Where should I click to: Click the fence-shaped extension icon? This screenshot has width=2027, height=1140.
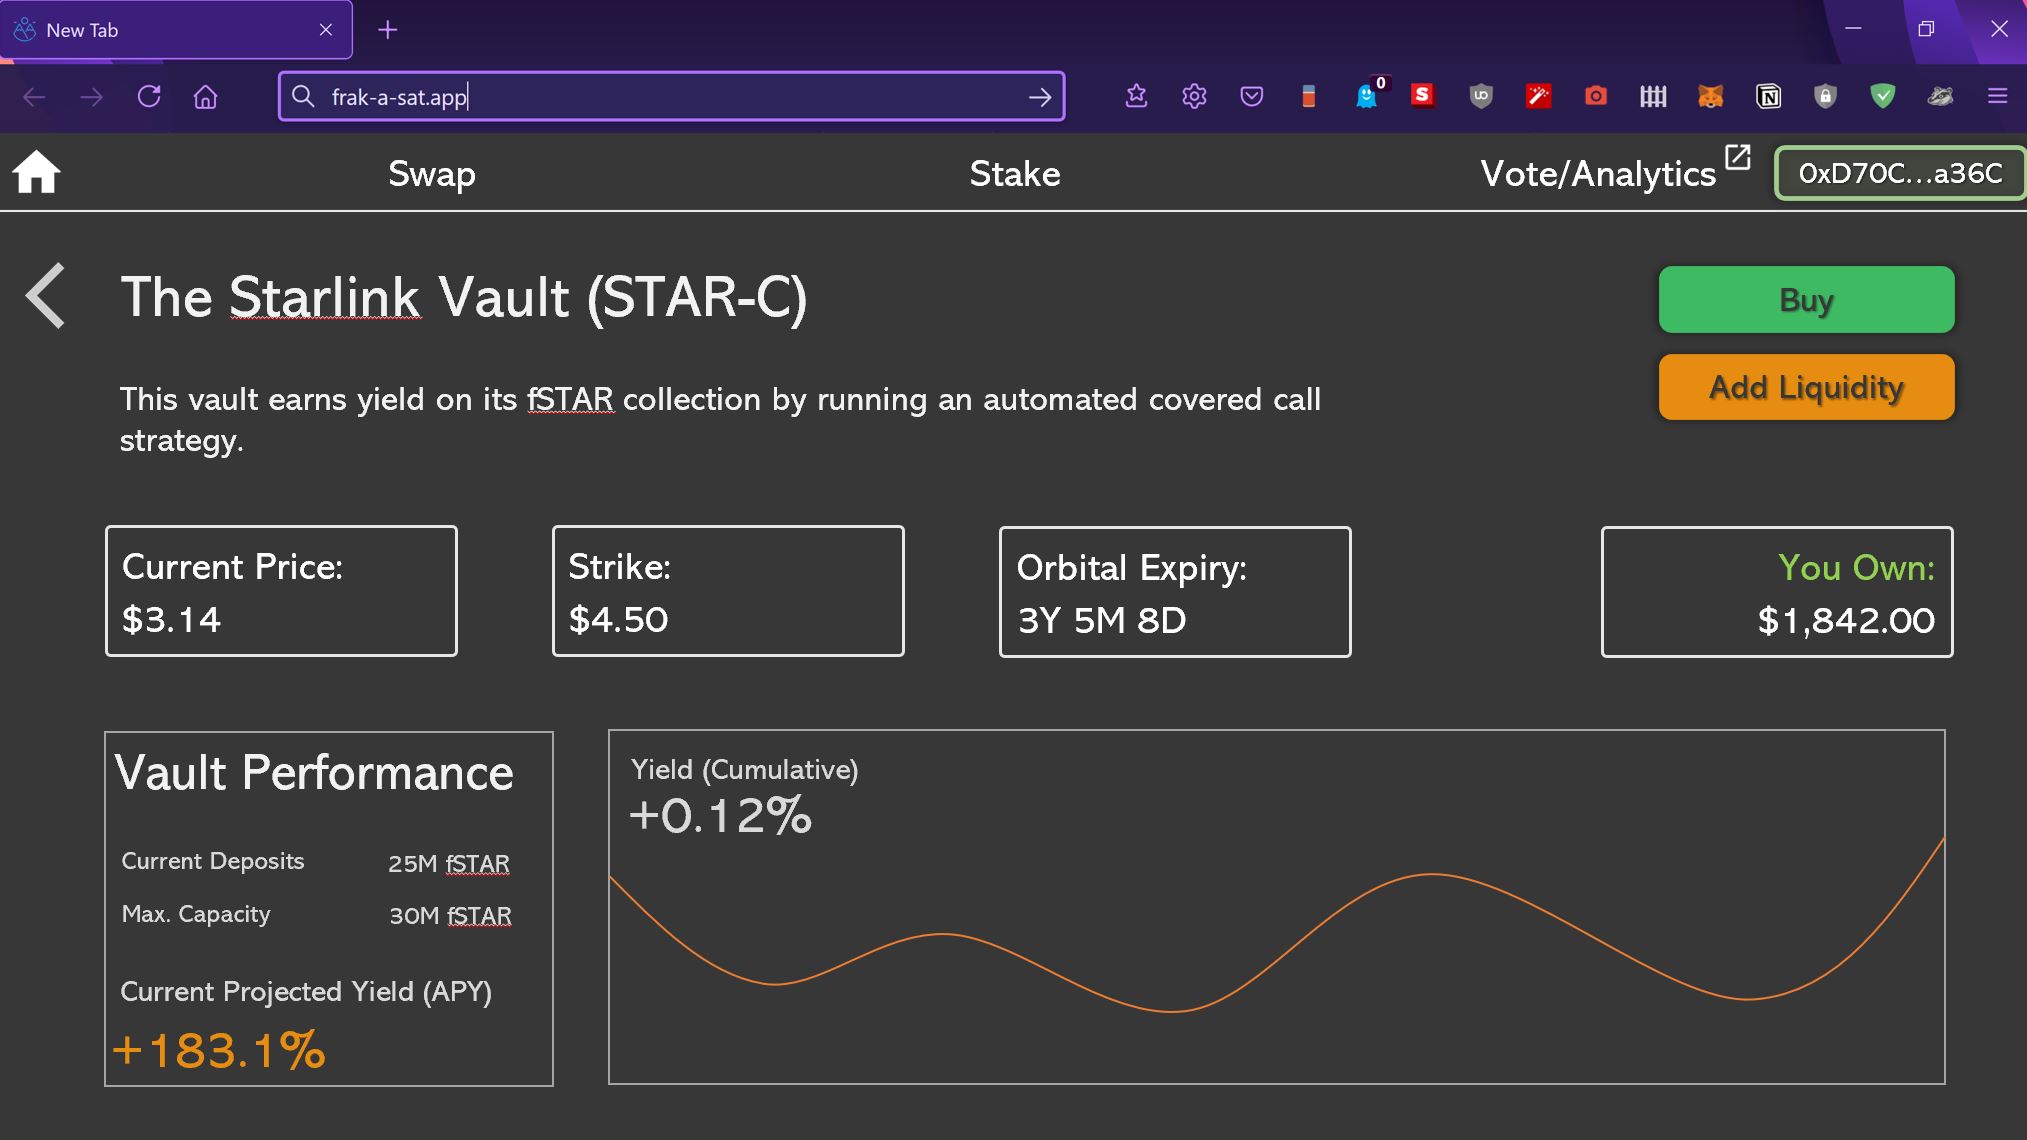(x=1653, y=96)
